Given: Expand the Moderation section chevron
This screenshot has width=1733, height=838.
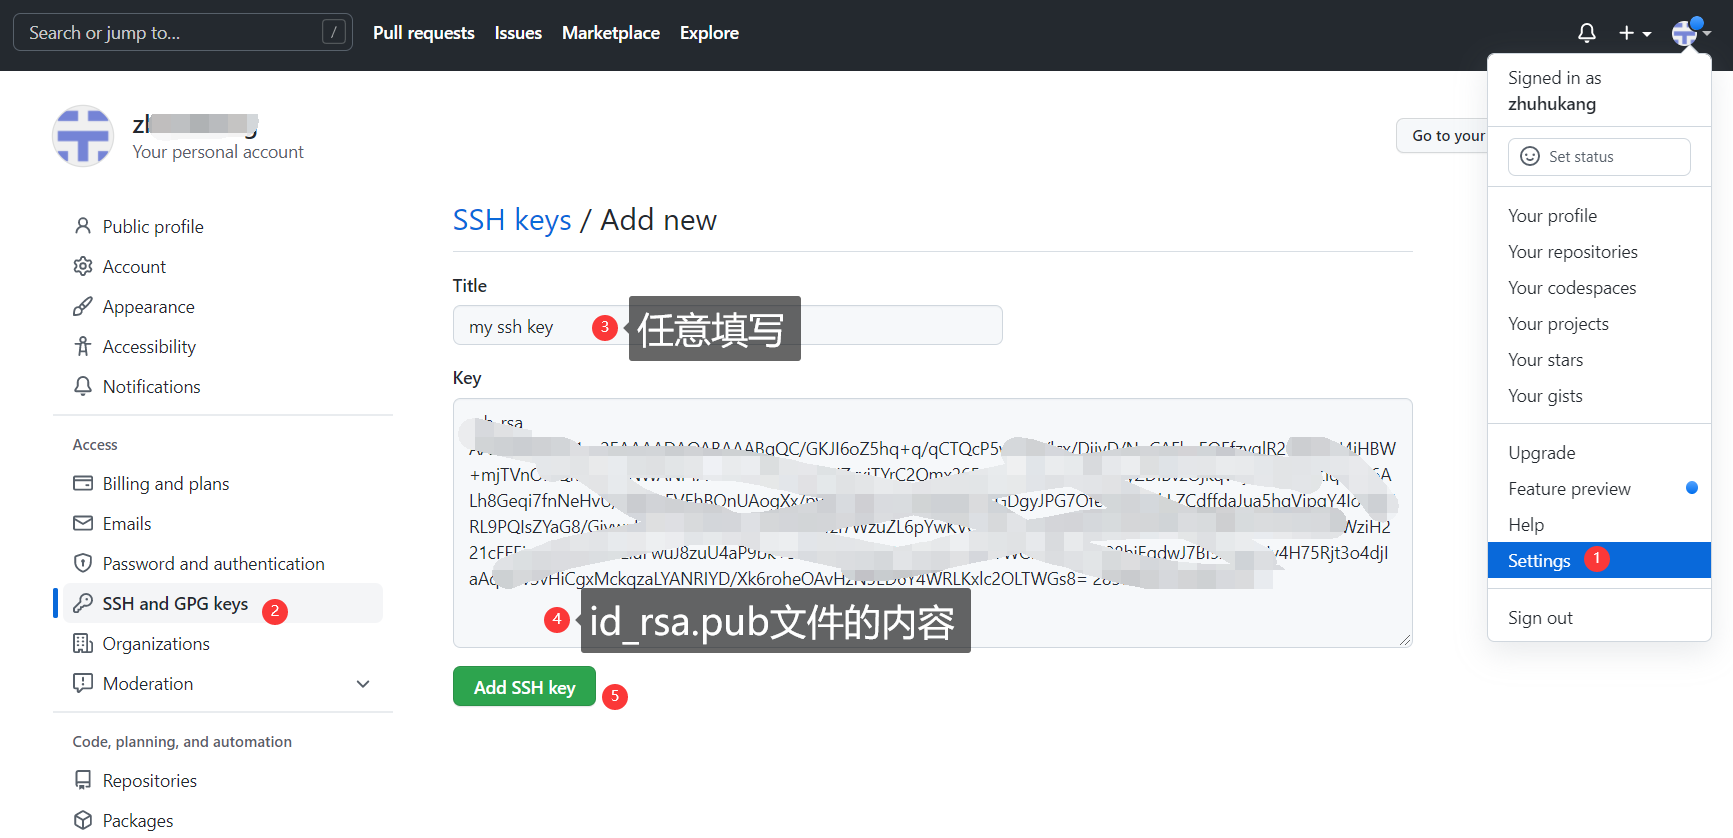Looking at the screenshot, I should 363,684.
